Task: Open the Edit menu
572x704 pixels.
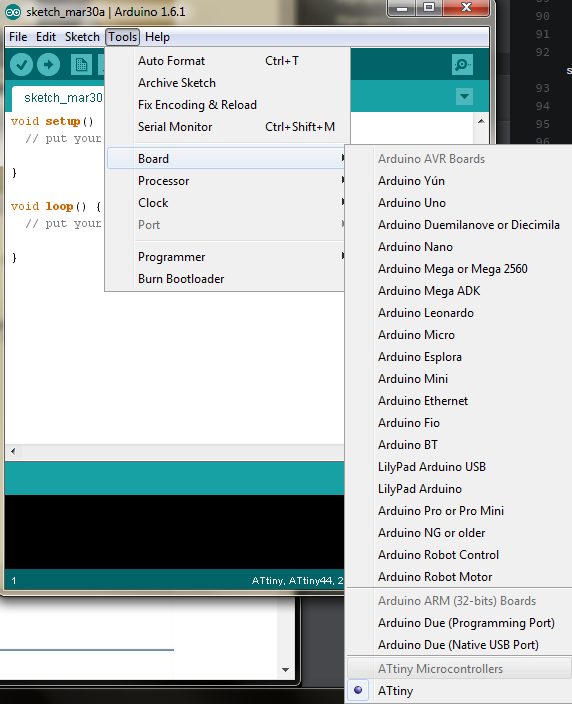Action: 46,37
